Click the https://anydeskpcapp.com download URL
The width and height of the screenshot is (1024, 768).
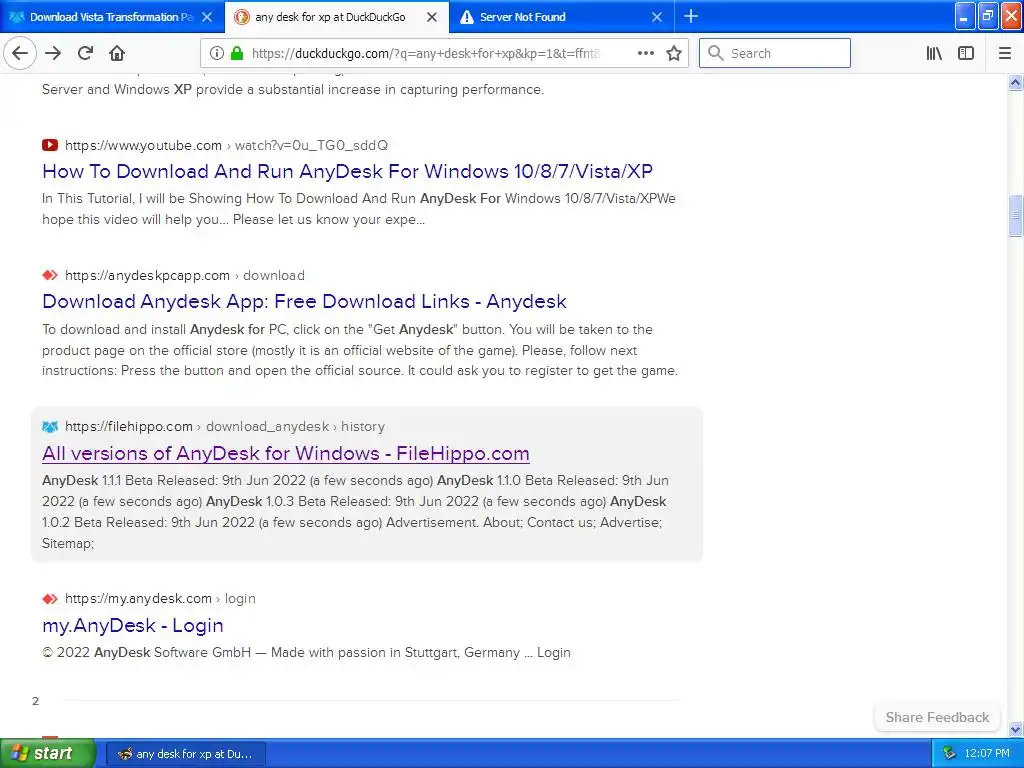(x=185, y=275)
